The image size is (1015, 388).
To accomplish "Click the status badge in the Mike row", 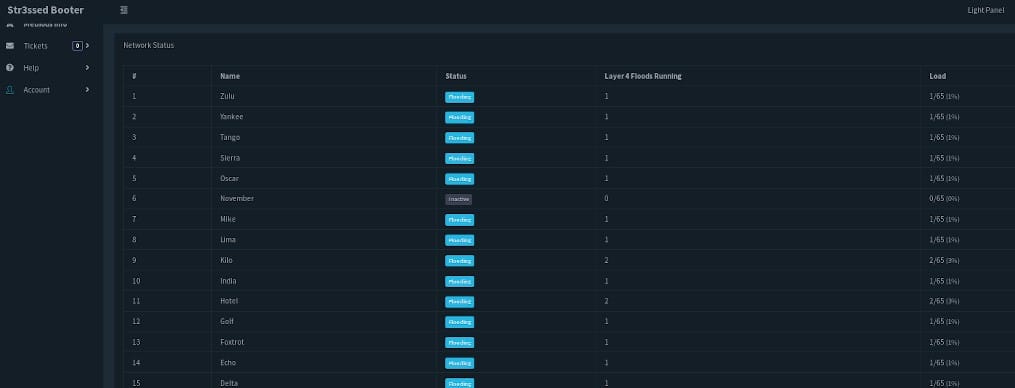I will [460, 220].
